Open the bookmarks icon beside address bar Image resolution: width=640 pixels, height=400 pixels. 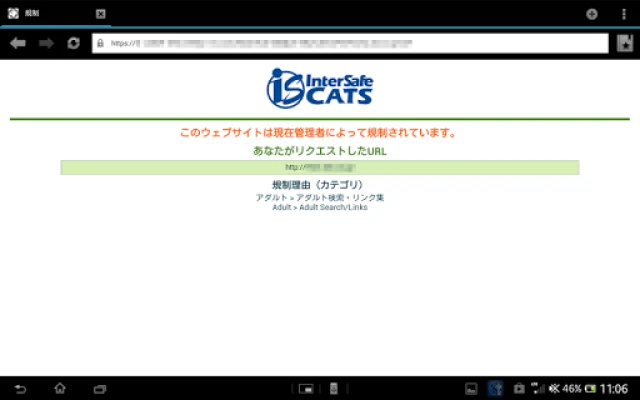tap(624, 44)
